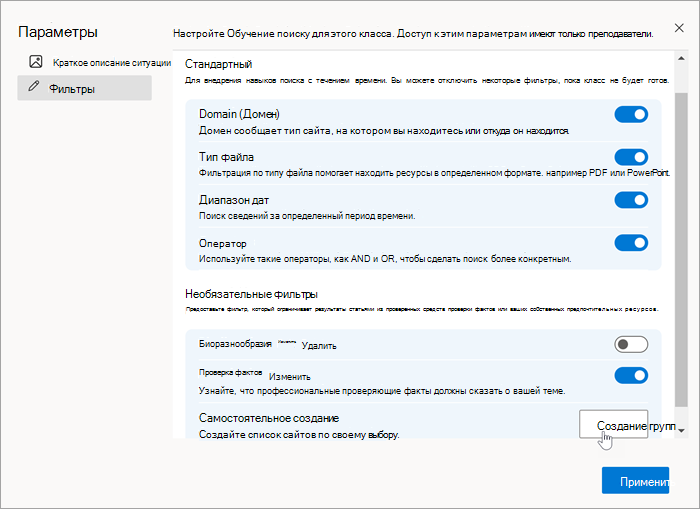Image resolution: width=700 pixels, height=509 pixels.
Task: Disable the Тип файла filter switch
Action: tap(631, 157)
